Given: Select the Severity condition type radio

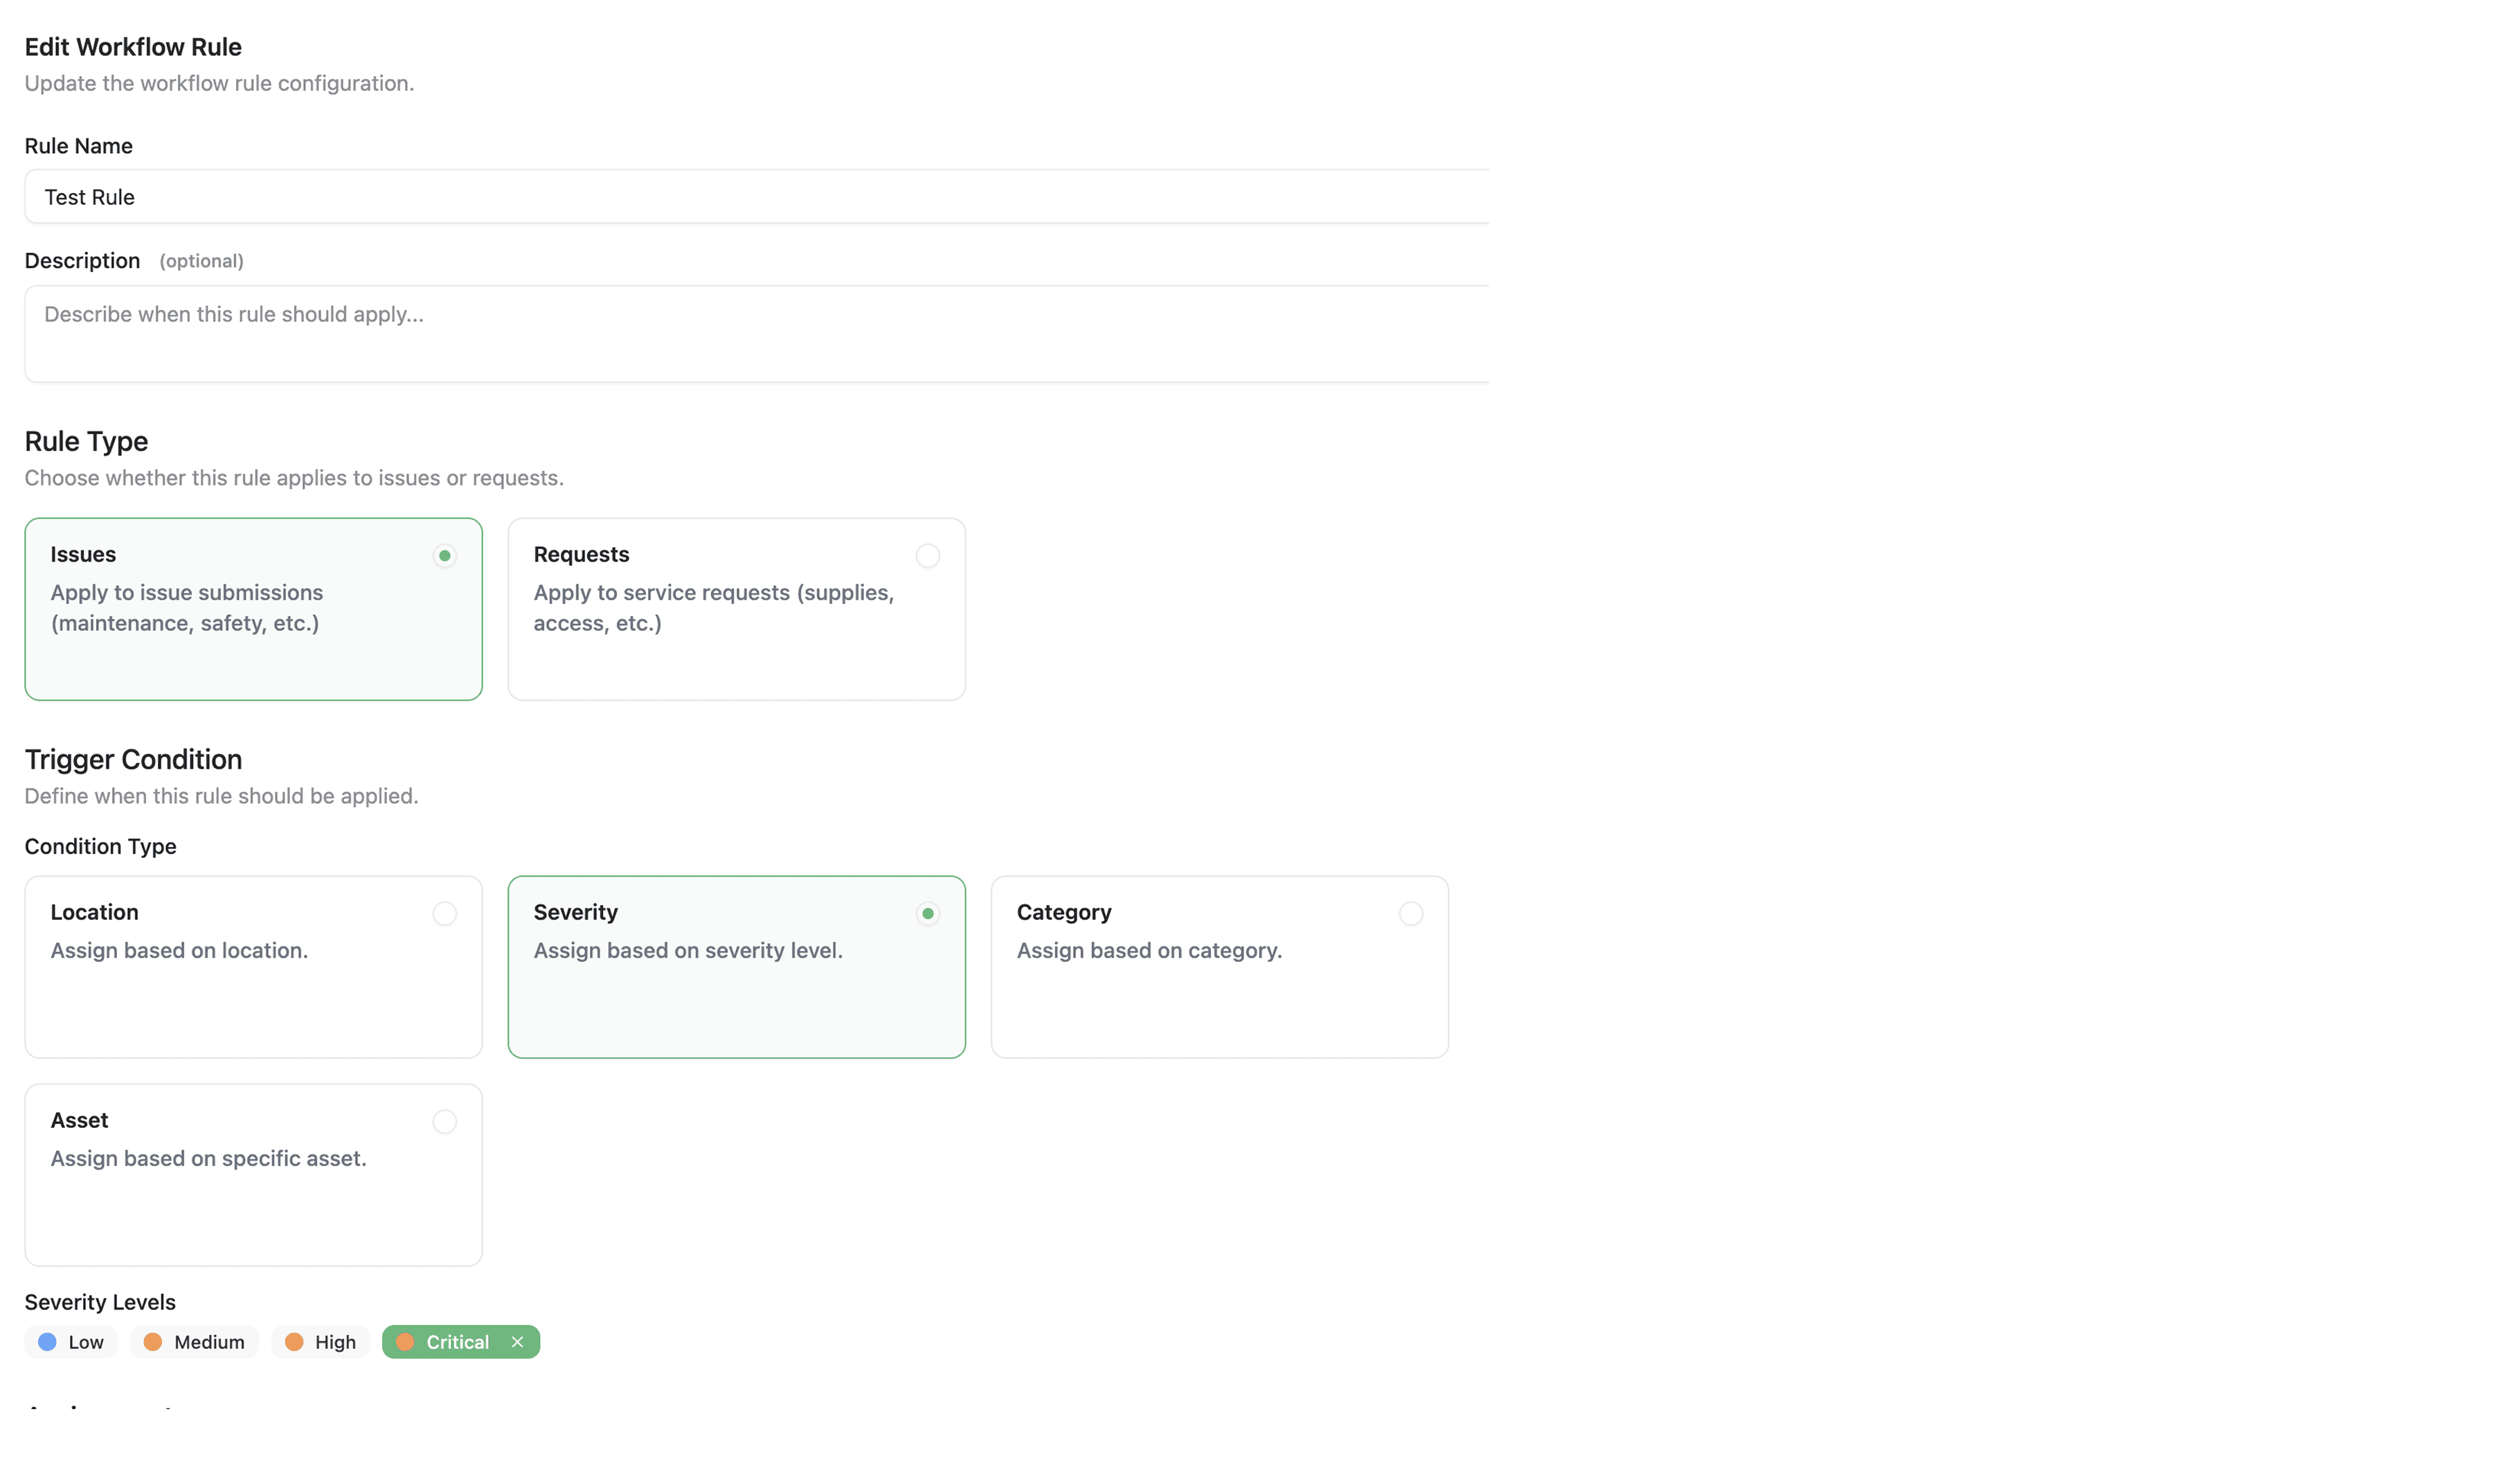Looking at the screenshot, I should [x=927, y=913].
